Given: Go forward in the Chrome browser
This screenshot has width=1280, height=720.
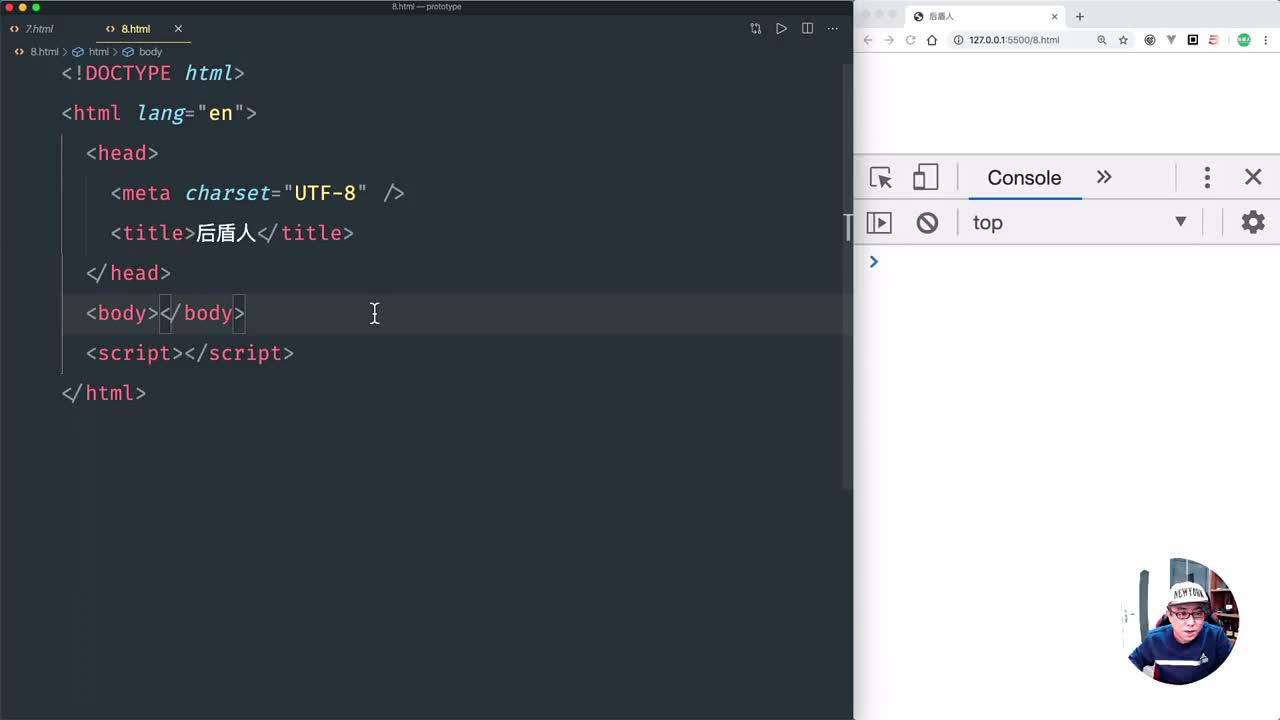Looking at the screenshot, I should [x=889, y=40].
